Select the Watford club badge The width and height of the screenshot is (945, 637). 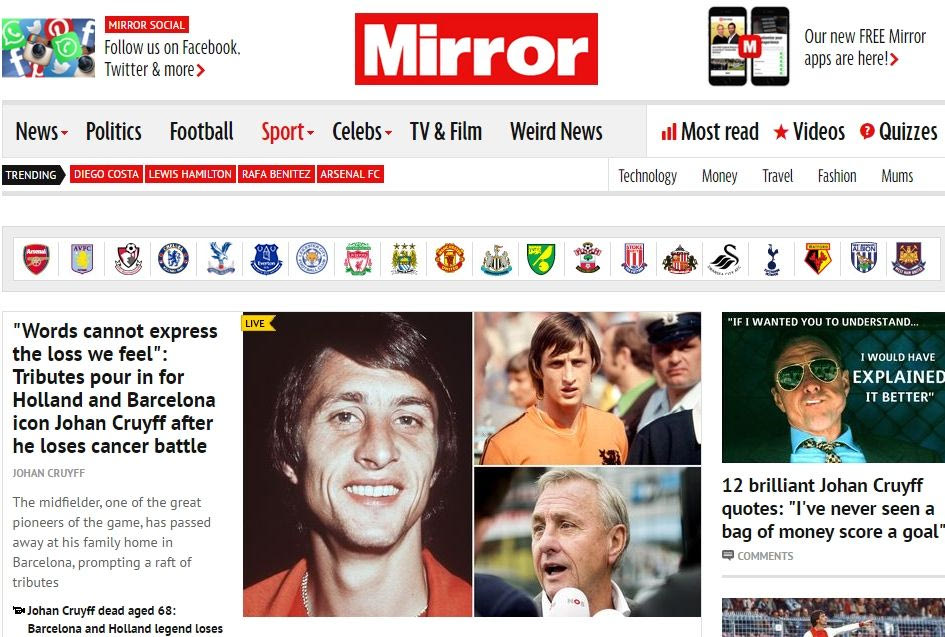click(818, 259)
